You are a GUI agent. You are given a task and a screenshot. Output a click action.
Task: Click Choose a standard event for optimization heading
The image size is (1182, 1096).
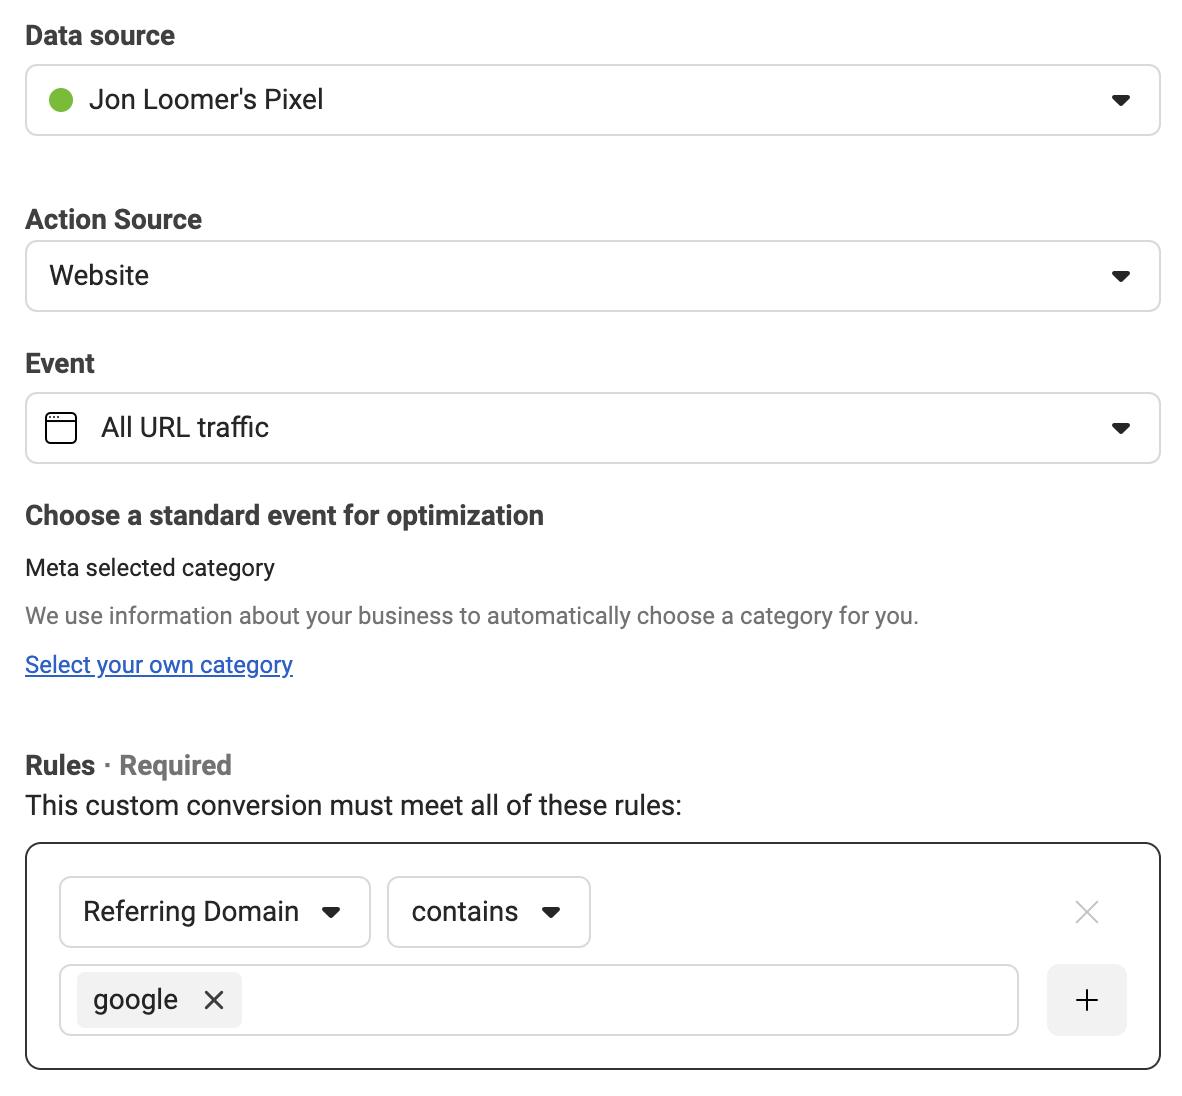pos(284,516)
